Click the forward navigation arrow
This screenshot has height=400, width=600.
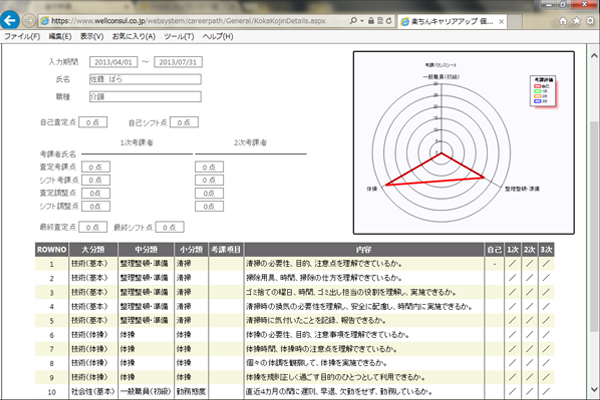click(29, 20)
